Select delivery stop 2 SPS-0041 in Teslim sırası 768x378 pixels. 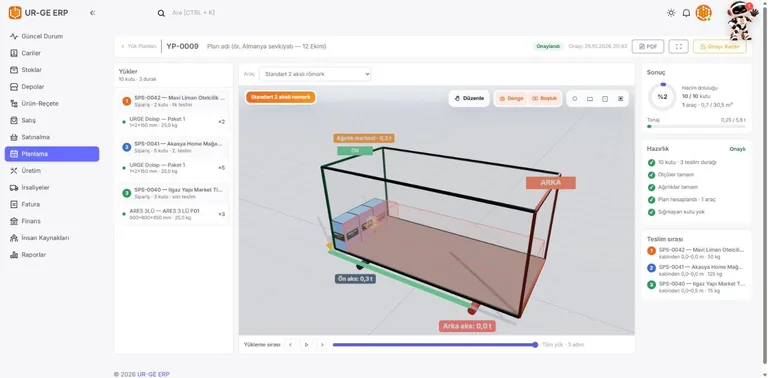click(696, 270)
